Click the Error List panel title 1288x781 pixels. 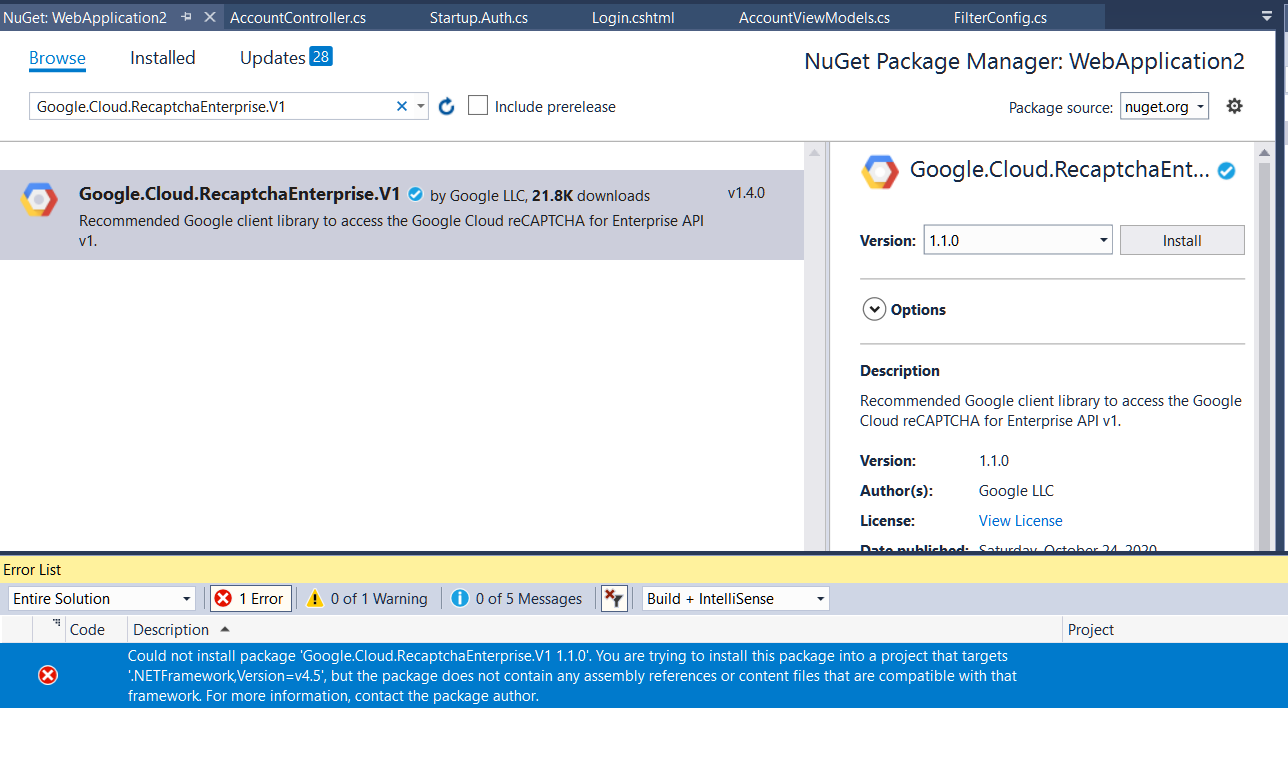tap(32, 570)
